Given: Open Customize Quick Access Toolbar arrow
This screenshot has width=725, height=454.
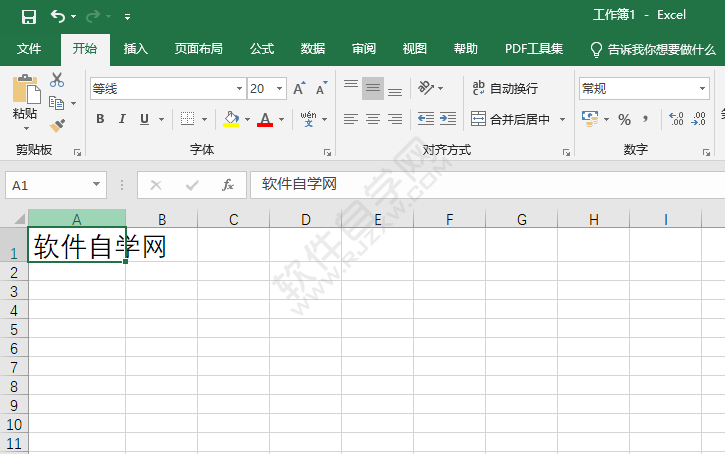Looking at the screenshot, I should (x=127, y=18).
